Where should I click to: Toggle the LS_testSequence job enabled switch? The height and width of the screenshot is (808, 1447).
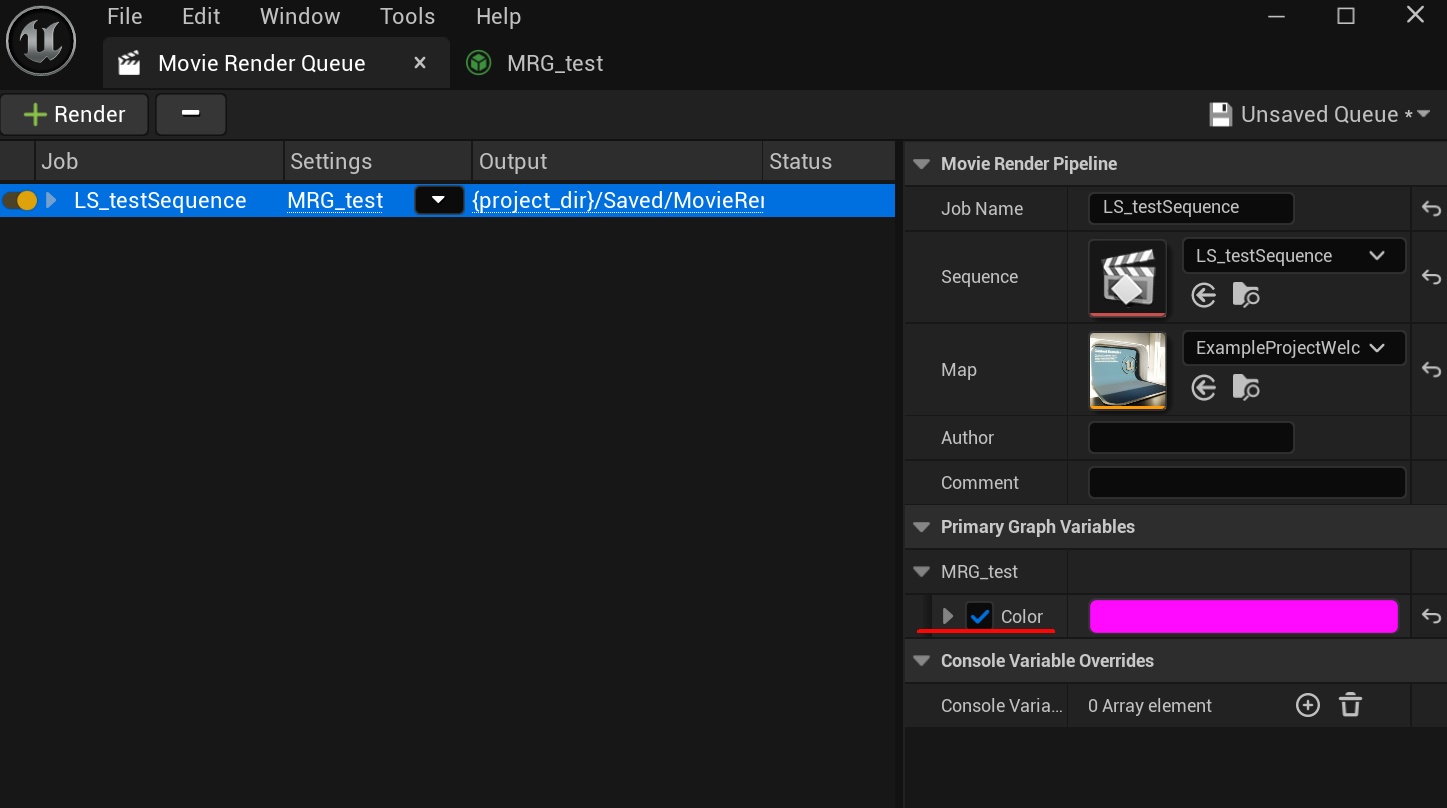(x=20, y=200)
